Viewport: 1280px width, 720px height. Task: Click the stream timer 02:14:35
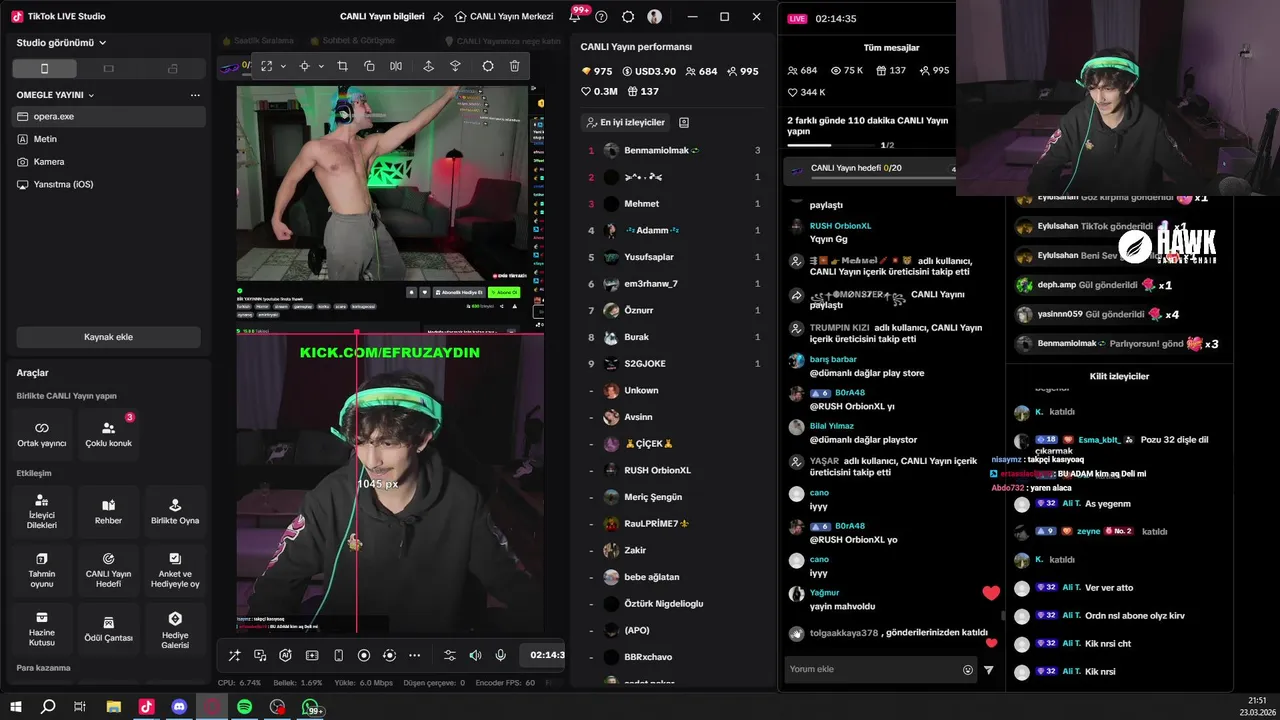click(x=835, y=18)
